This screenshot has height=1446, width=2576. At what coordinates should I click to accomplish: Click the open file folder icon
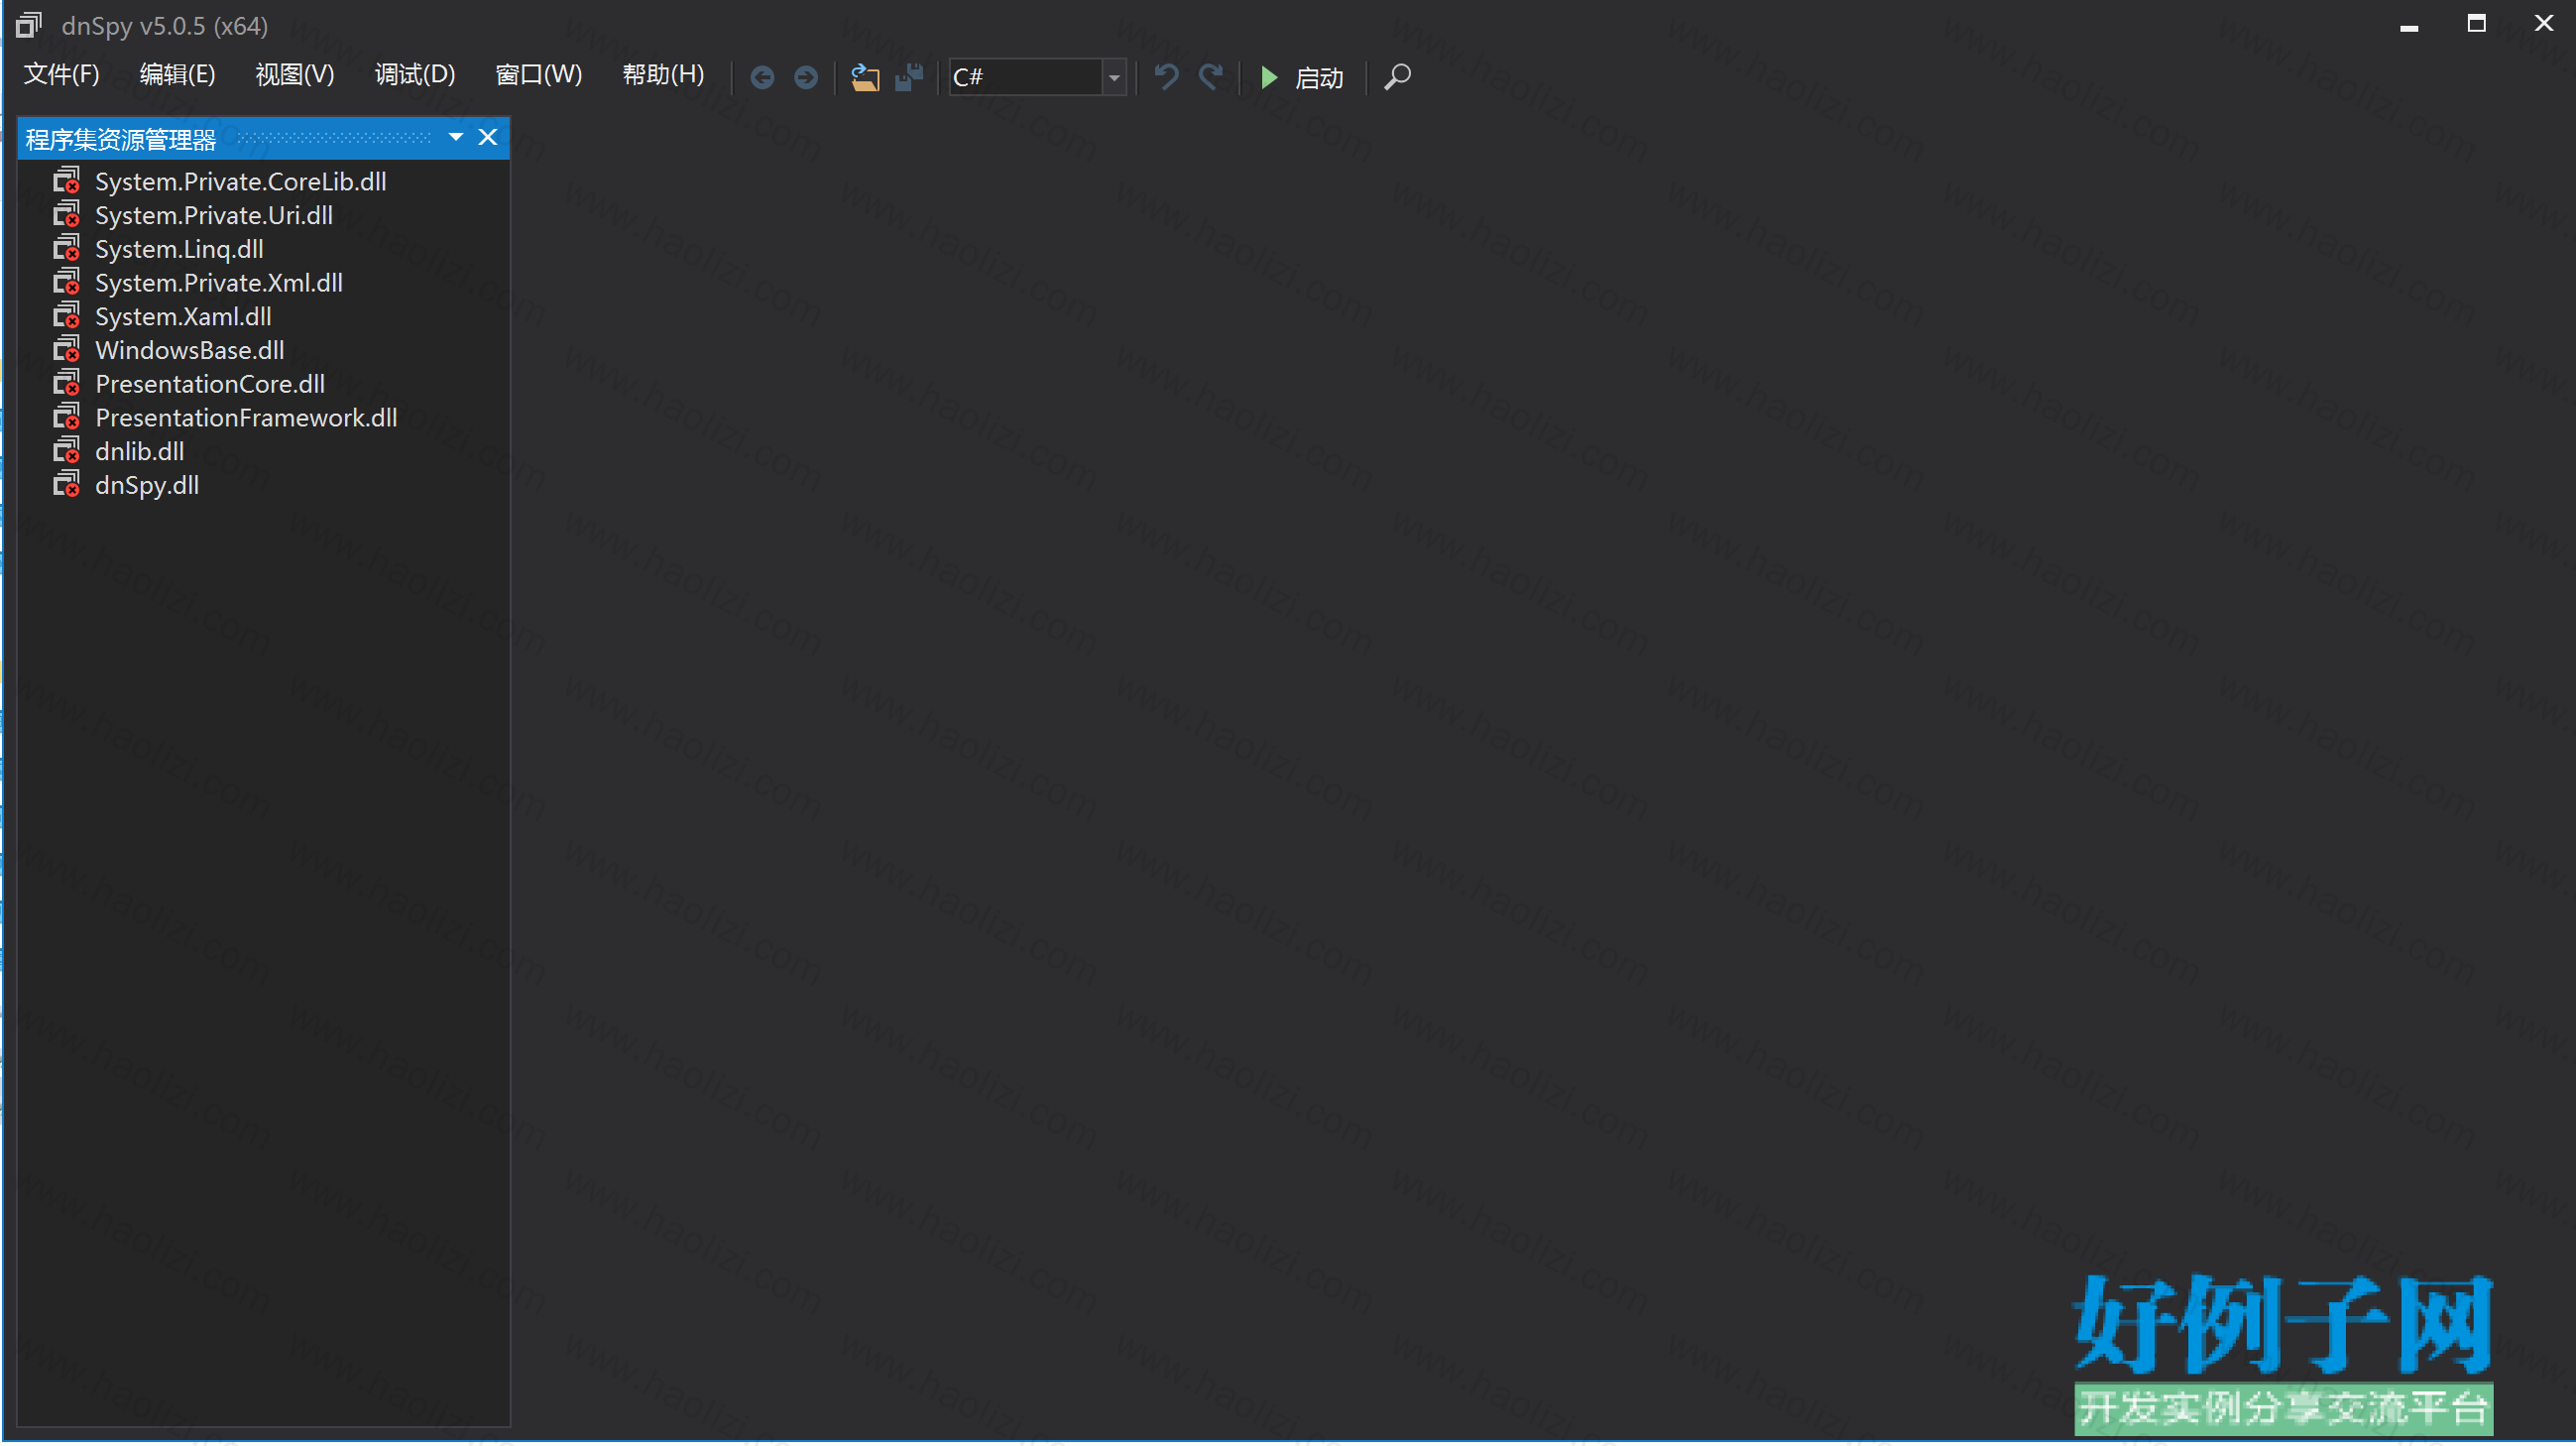pyautogui.click(x=865, y=77)
